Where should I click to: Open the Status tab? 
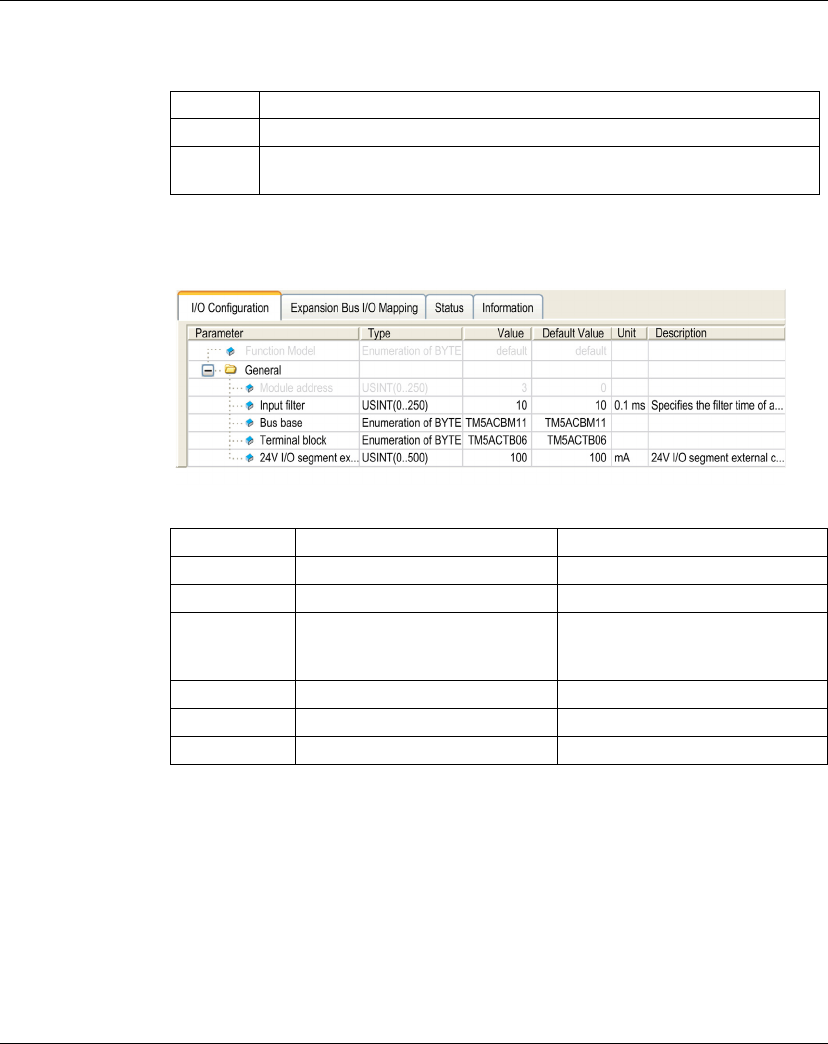pyautogui.click(x=449, y=308)
